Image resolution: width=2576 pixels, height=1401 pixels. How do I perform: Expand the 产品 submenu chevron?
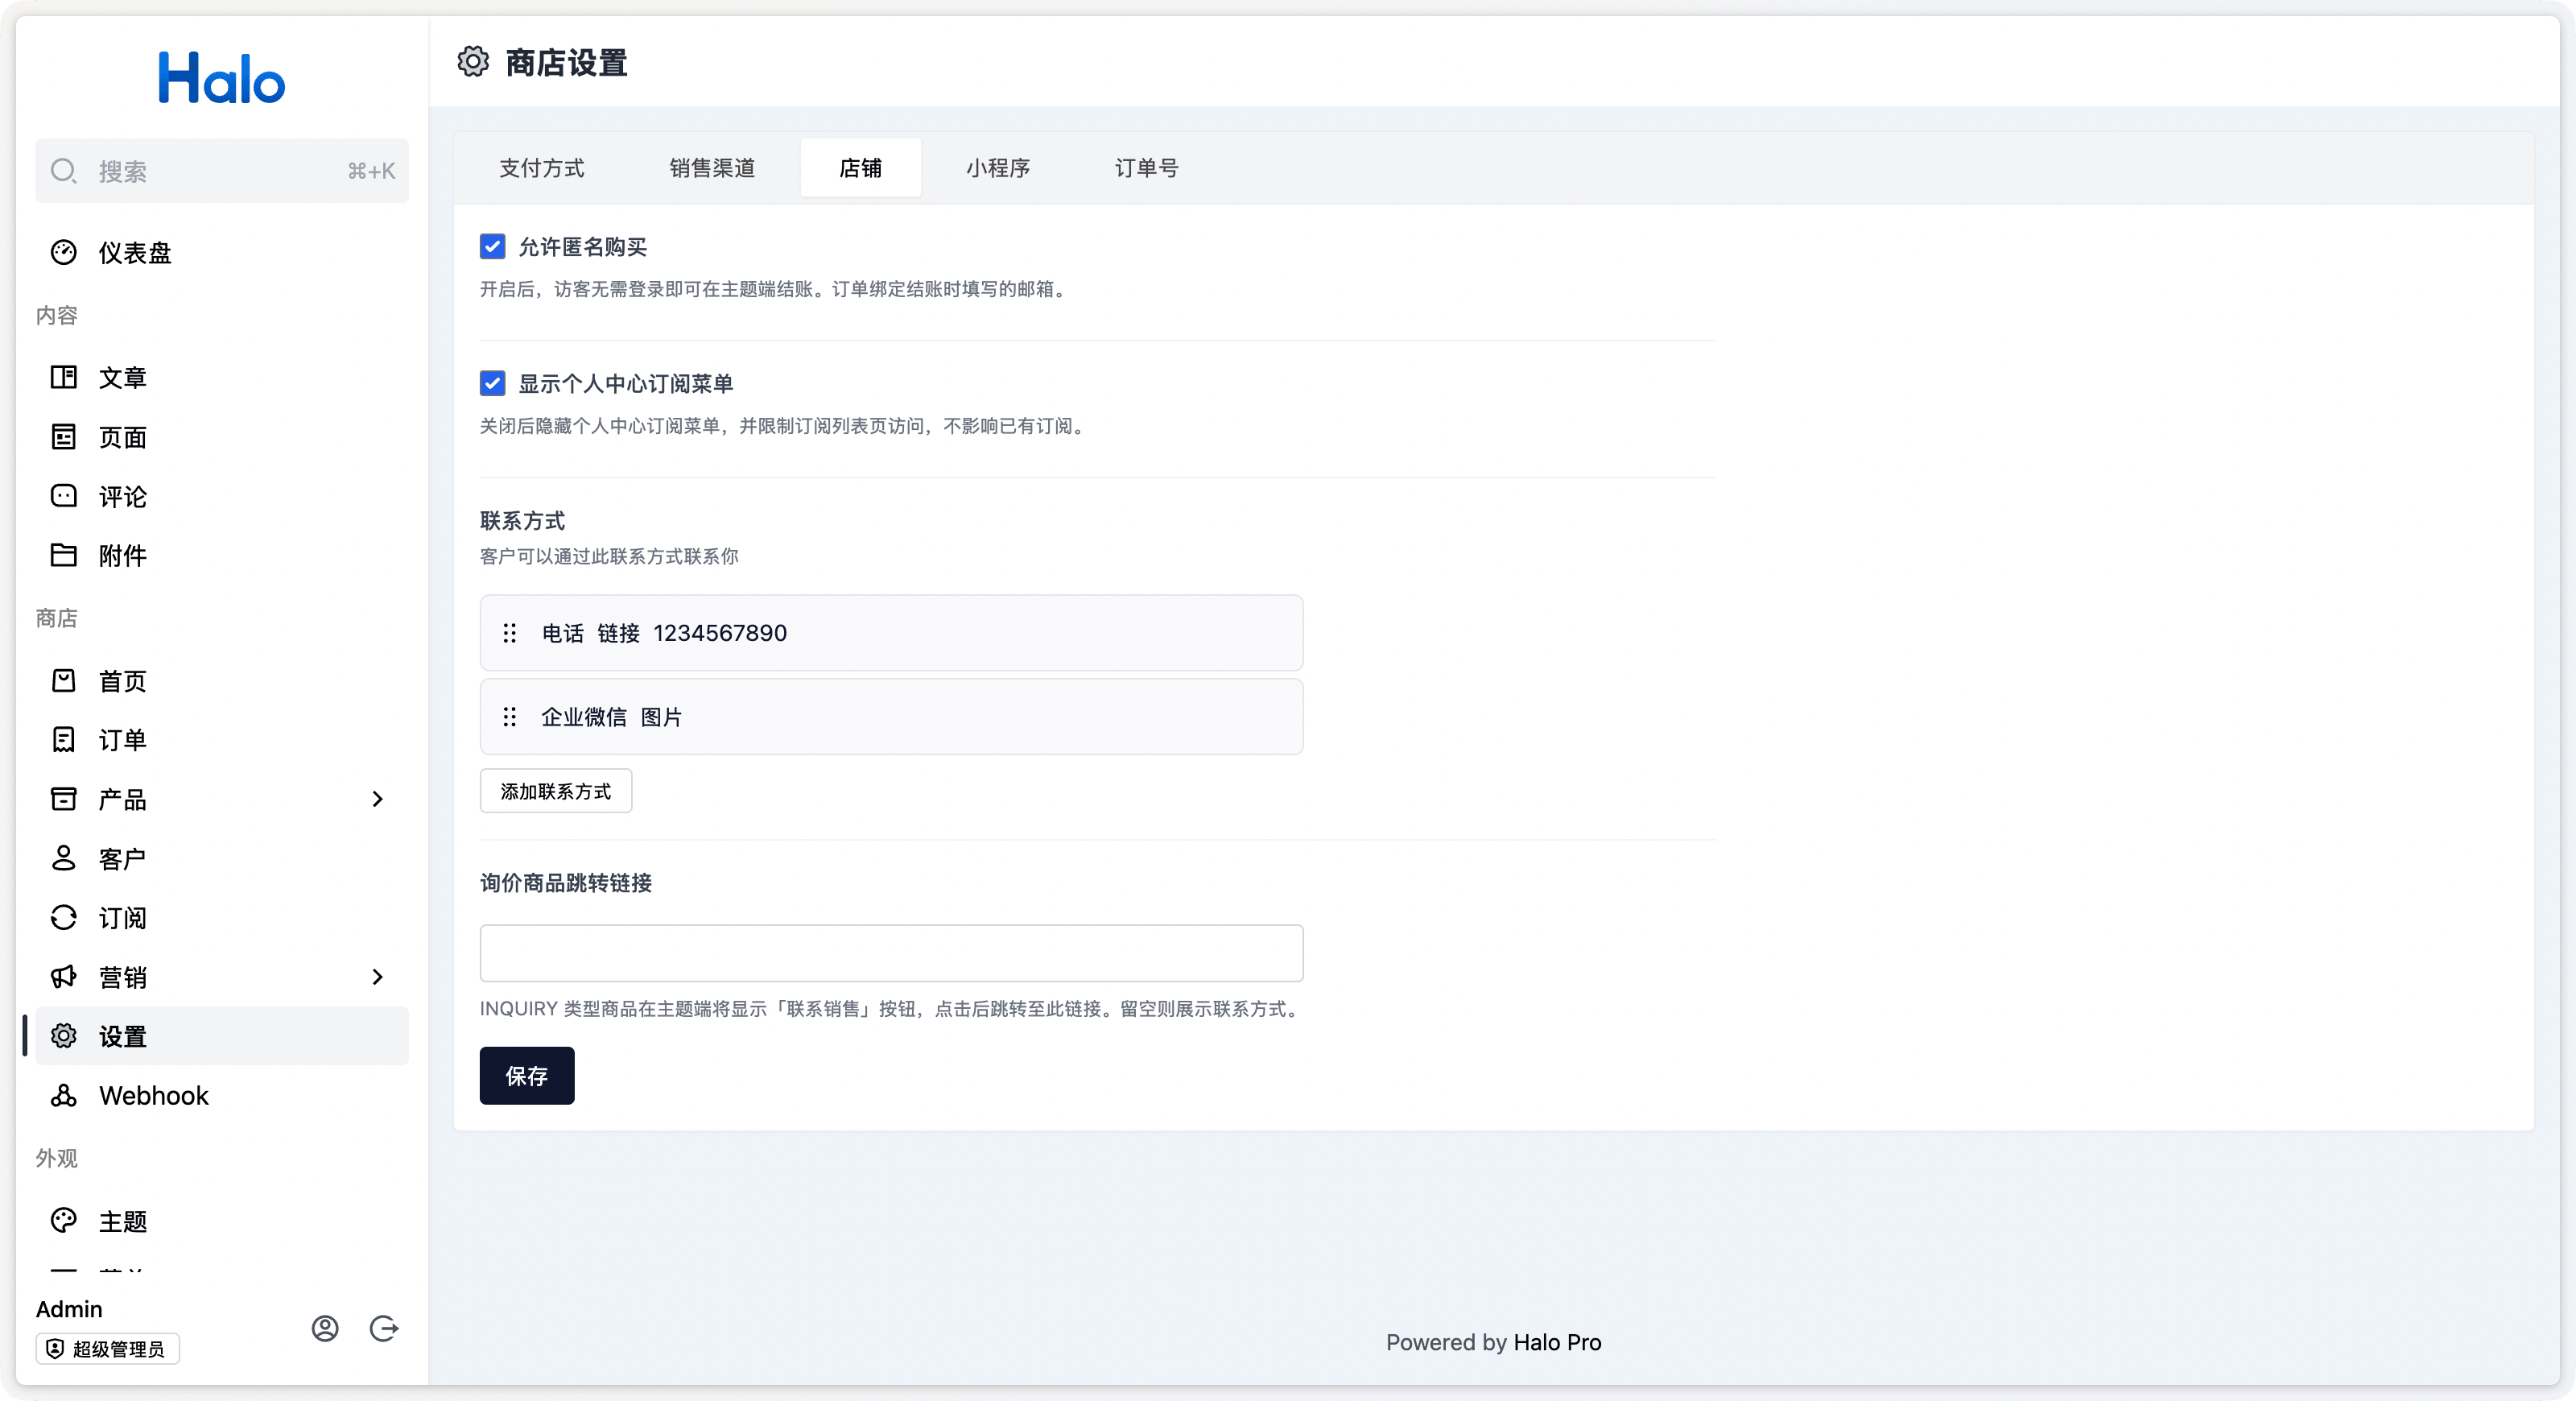[x=377, y=799]
